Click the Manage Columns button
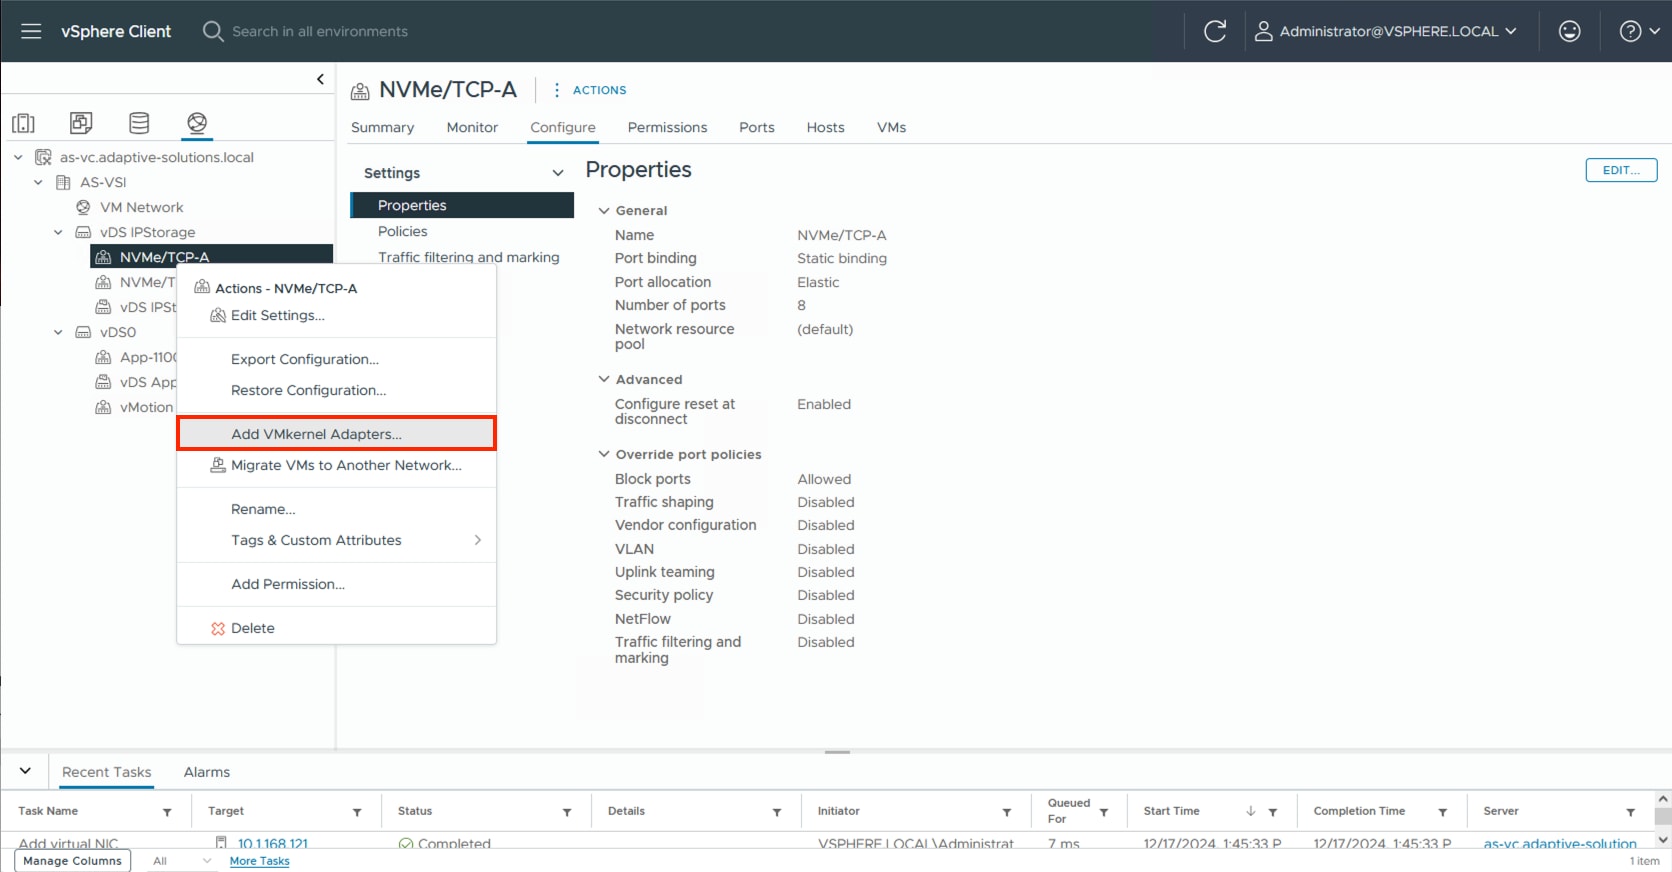Screen dimensions: 1672x872 (72, 861)
